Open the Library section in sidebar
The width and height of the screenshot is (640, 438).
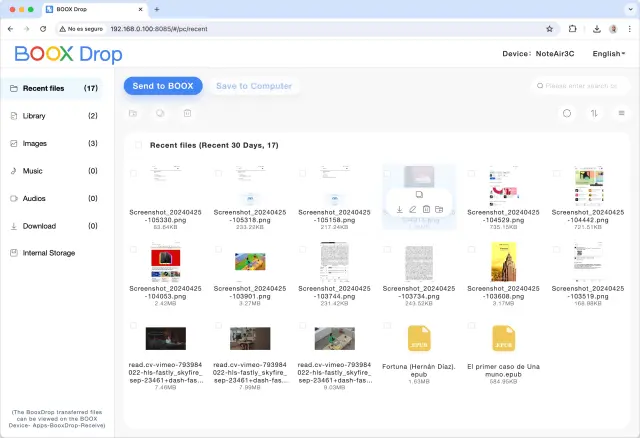[34, 116]
